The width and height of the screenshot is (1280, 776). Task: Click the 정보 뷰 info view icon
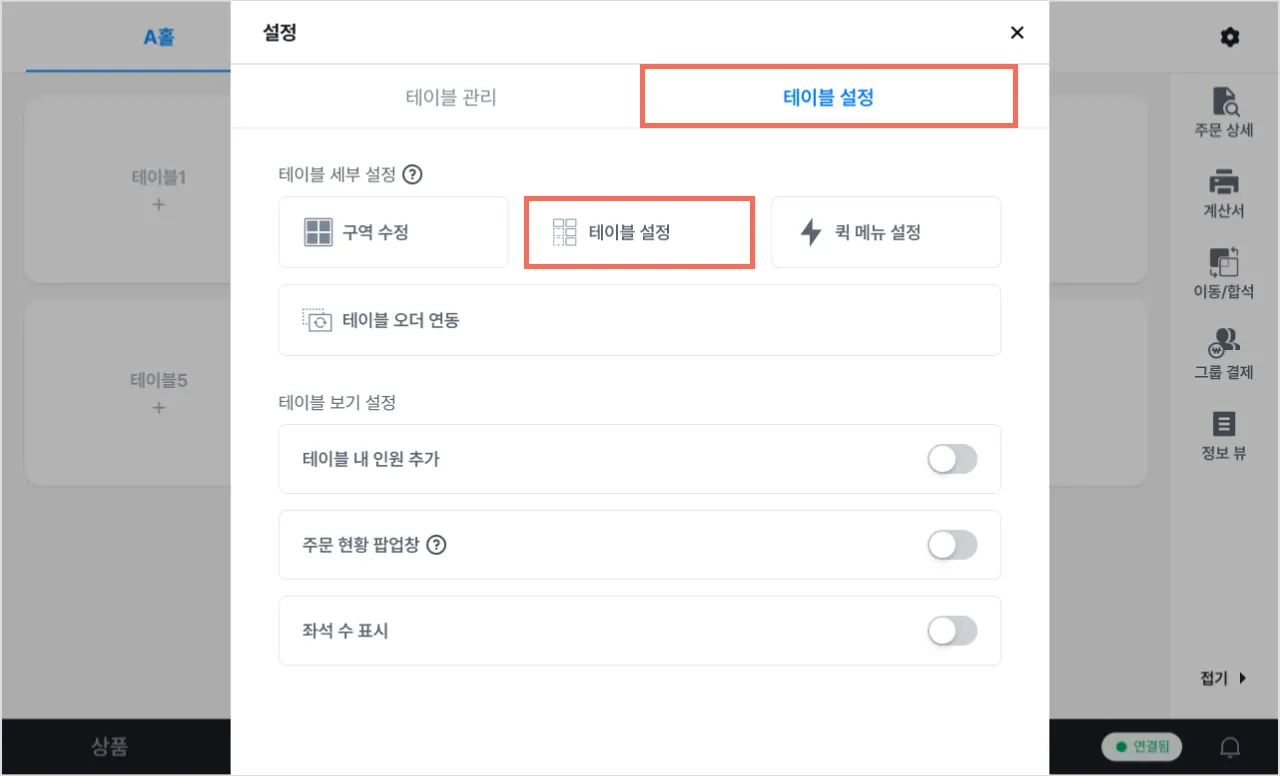pyautogui.click(x=1224, y=424)
